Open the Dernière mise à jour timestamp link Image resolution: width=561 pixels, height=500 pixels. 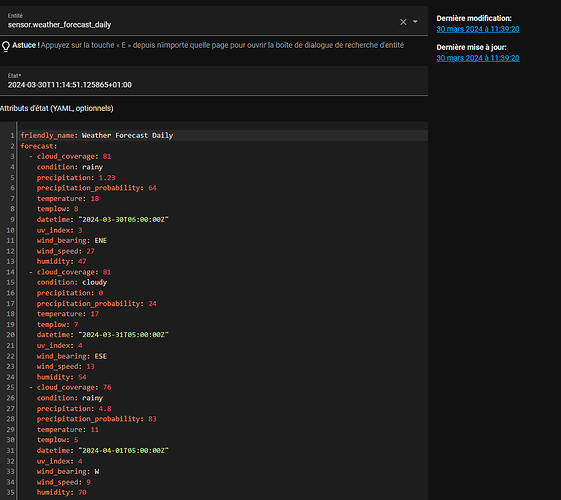pyautogui.click(x=478, y=58)
